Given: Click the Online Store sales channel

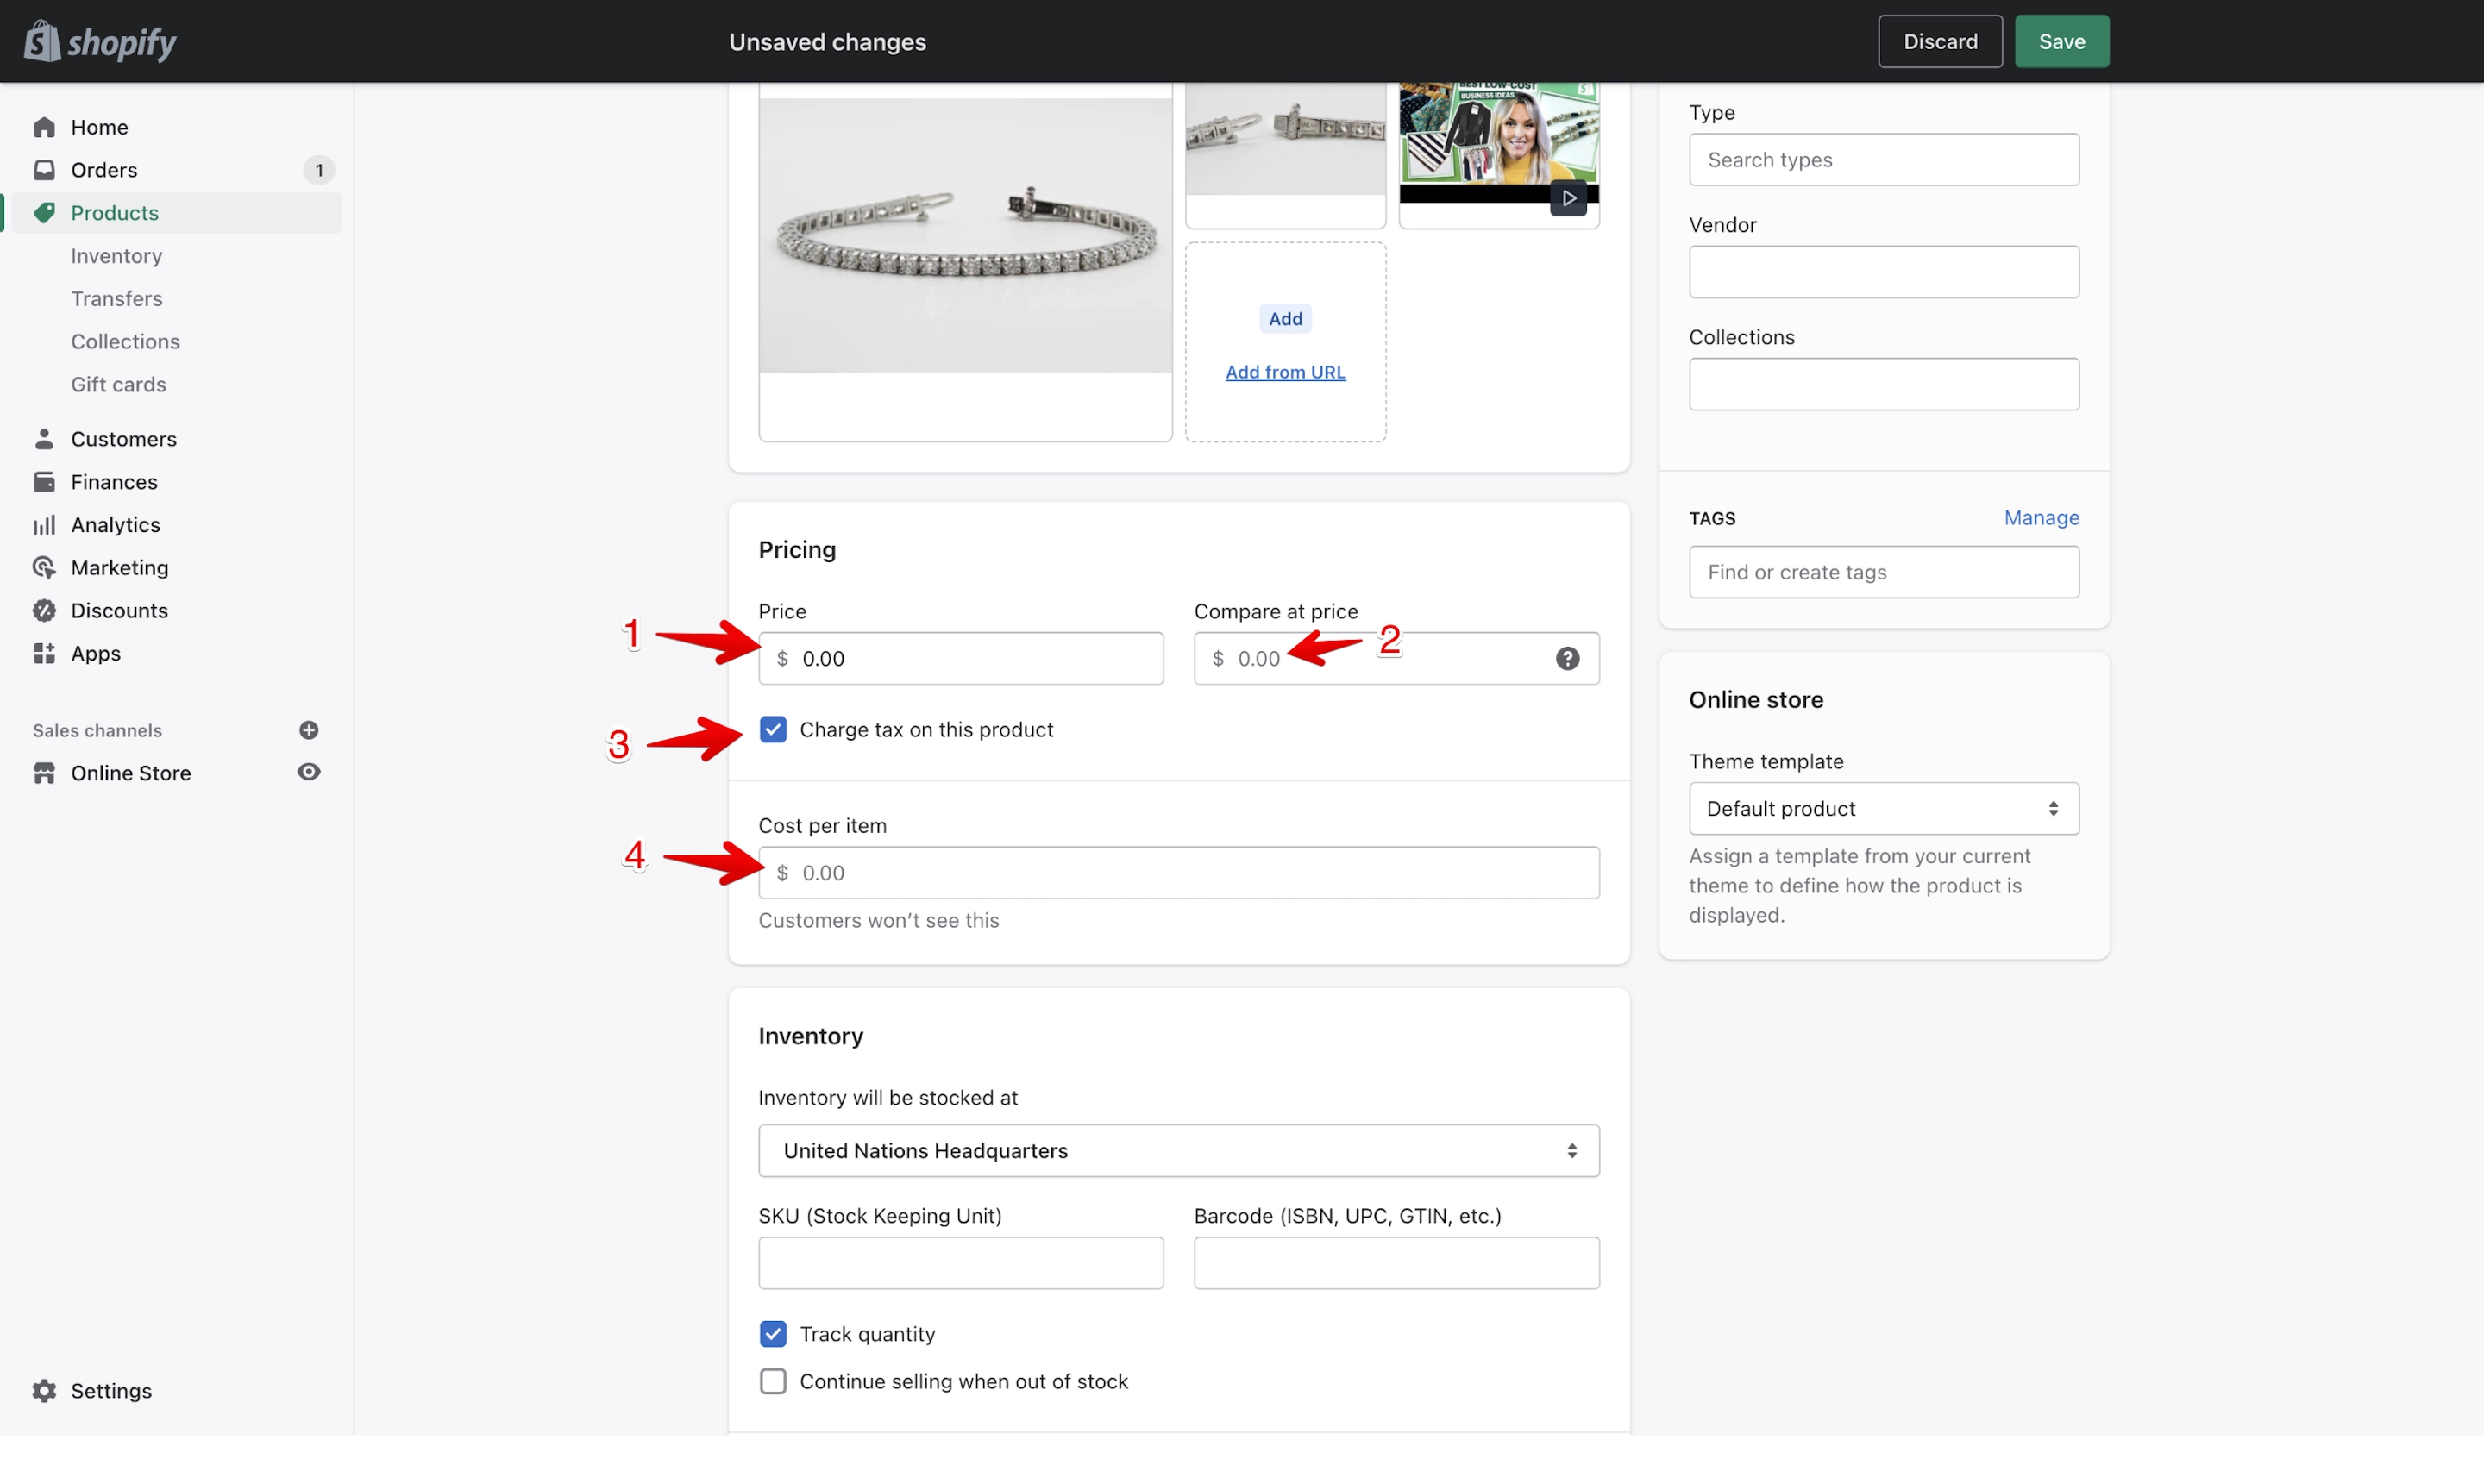Looking at the screenshot, I should [x=130, y=773].
